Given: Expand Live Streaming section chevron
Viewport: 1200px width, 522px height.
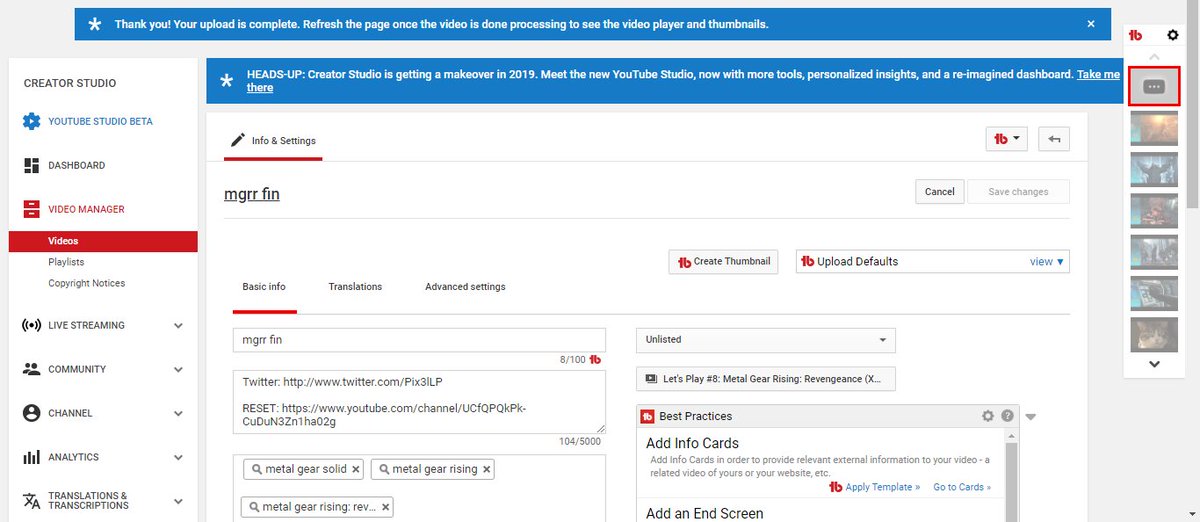Looking at the screenshot, I should pos(178,325).
